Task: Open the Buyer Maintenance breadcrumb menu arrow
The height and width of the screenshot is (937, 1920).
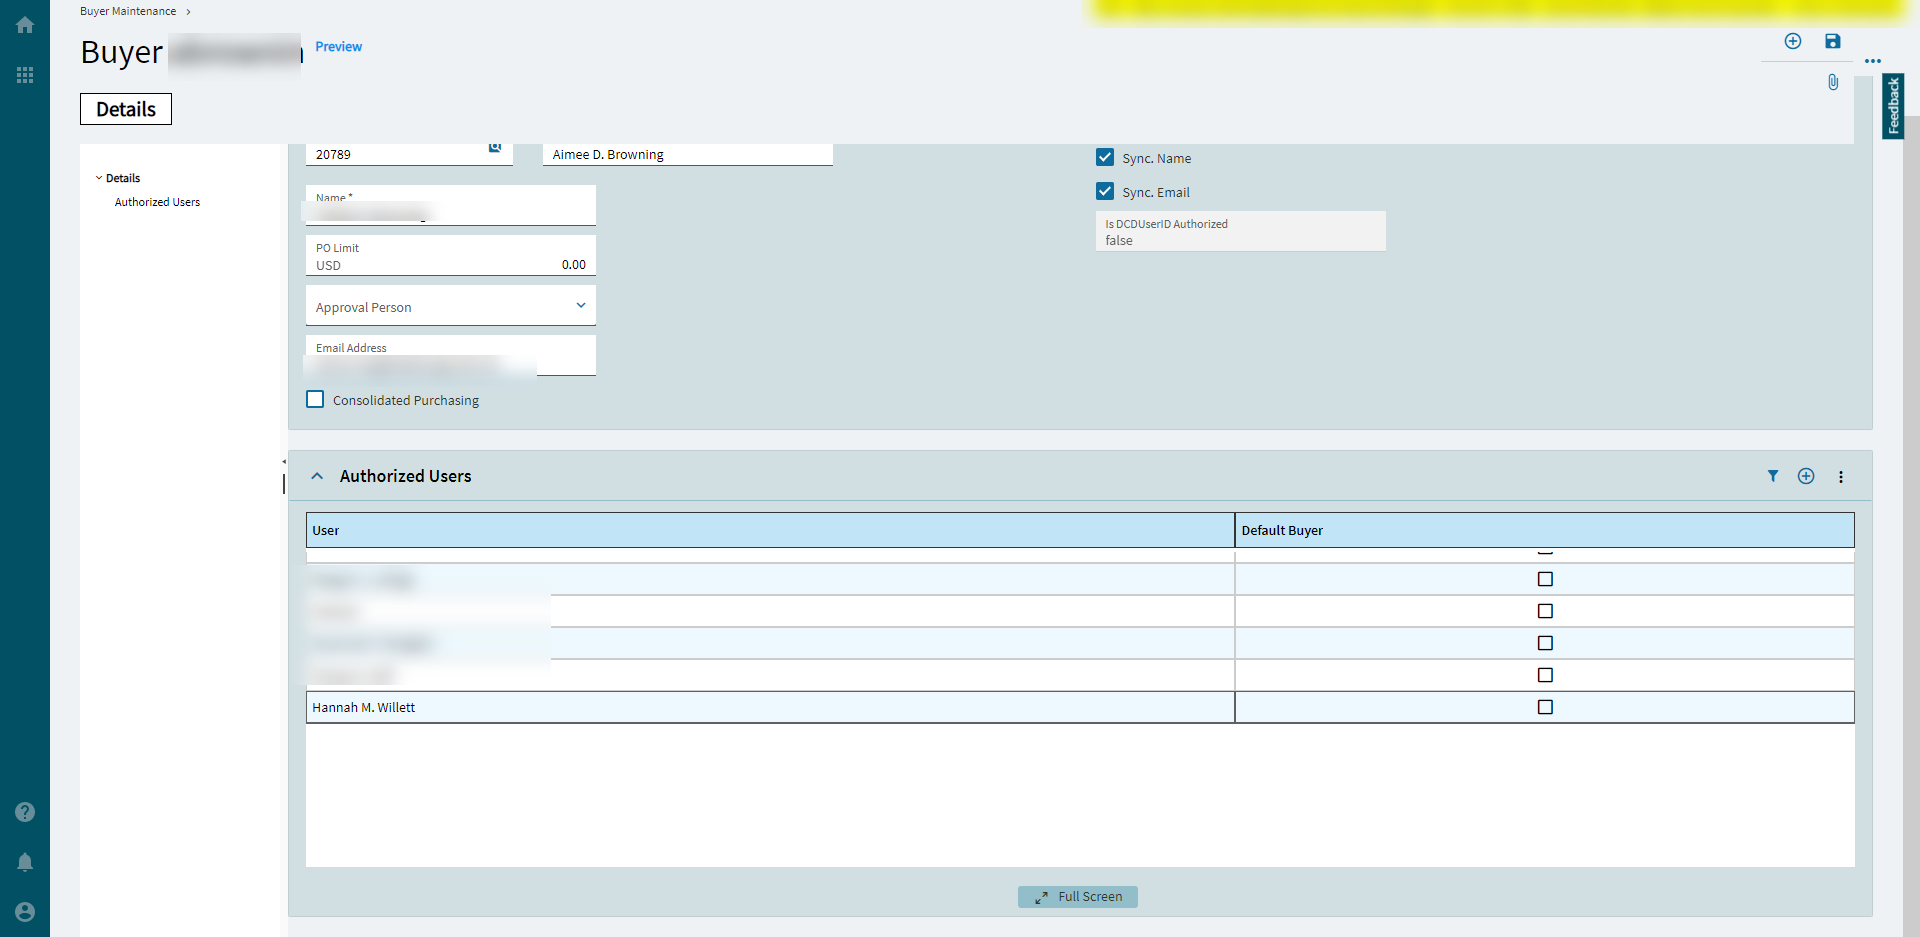Action: (188, 12)
